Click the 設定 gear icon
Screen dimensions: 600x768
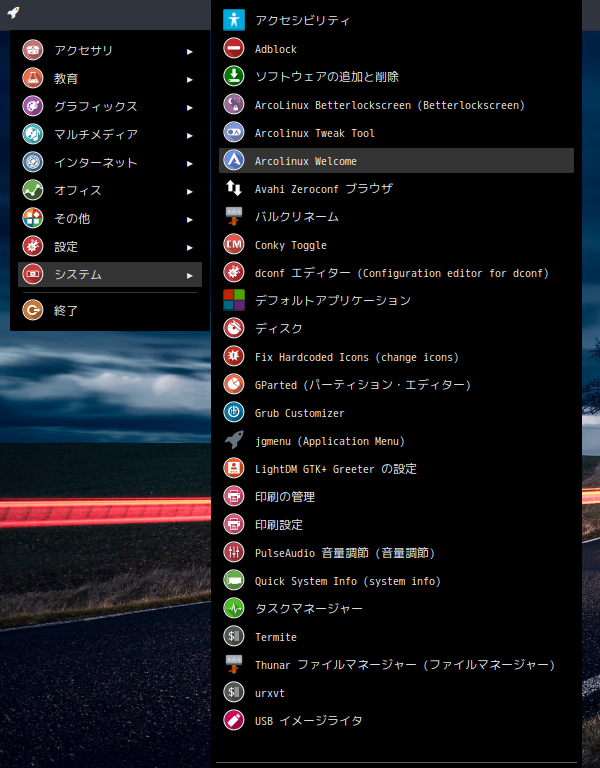point(33,246)
